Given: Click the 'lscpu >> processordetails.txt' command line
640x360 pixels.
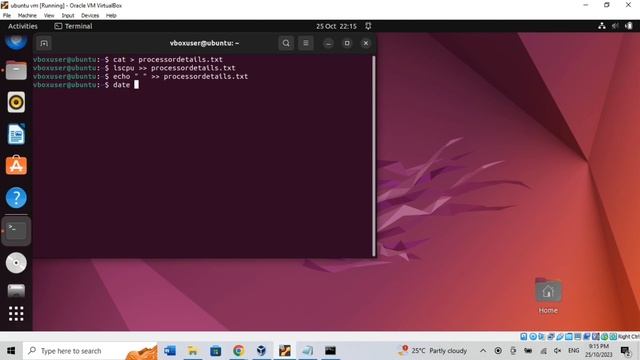Looking at the screenshot, I should point(134,68).
